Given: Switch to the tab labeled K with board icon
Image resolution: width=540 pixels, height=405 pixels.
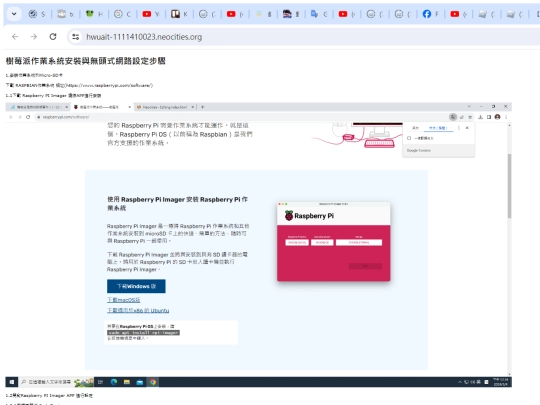Looking at the screenshot, I should (x=179, y=14).
